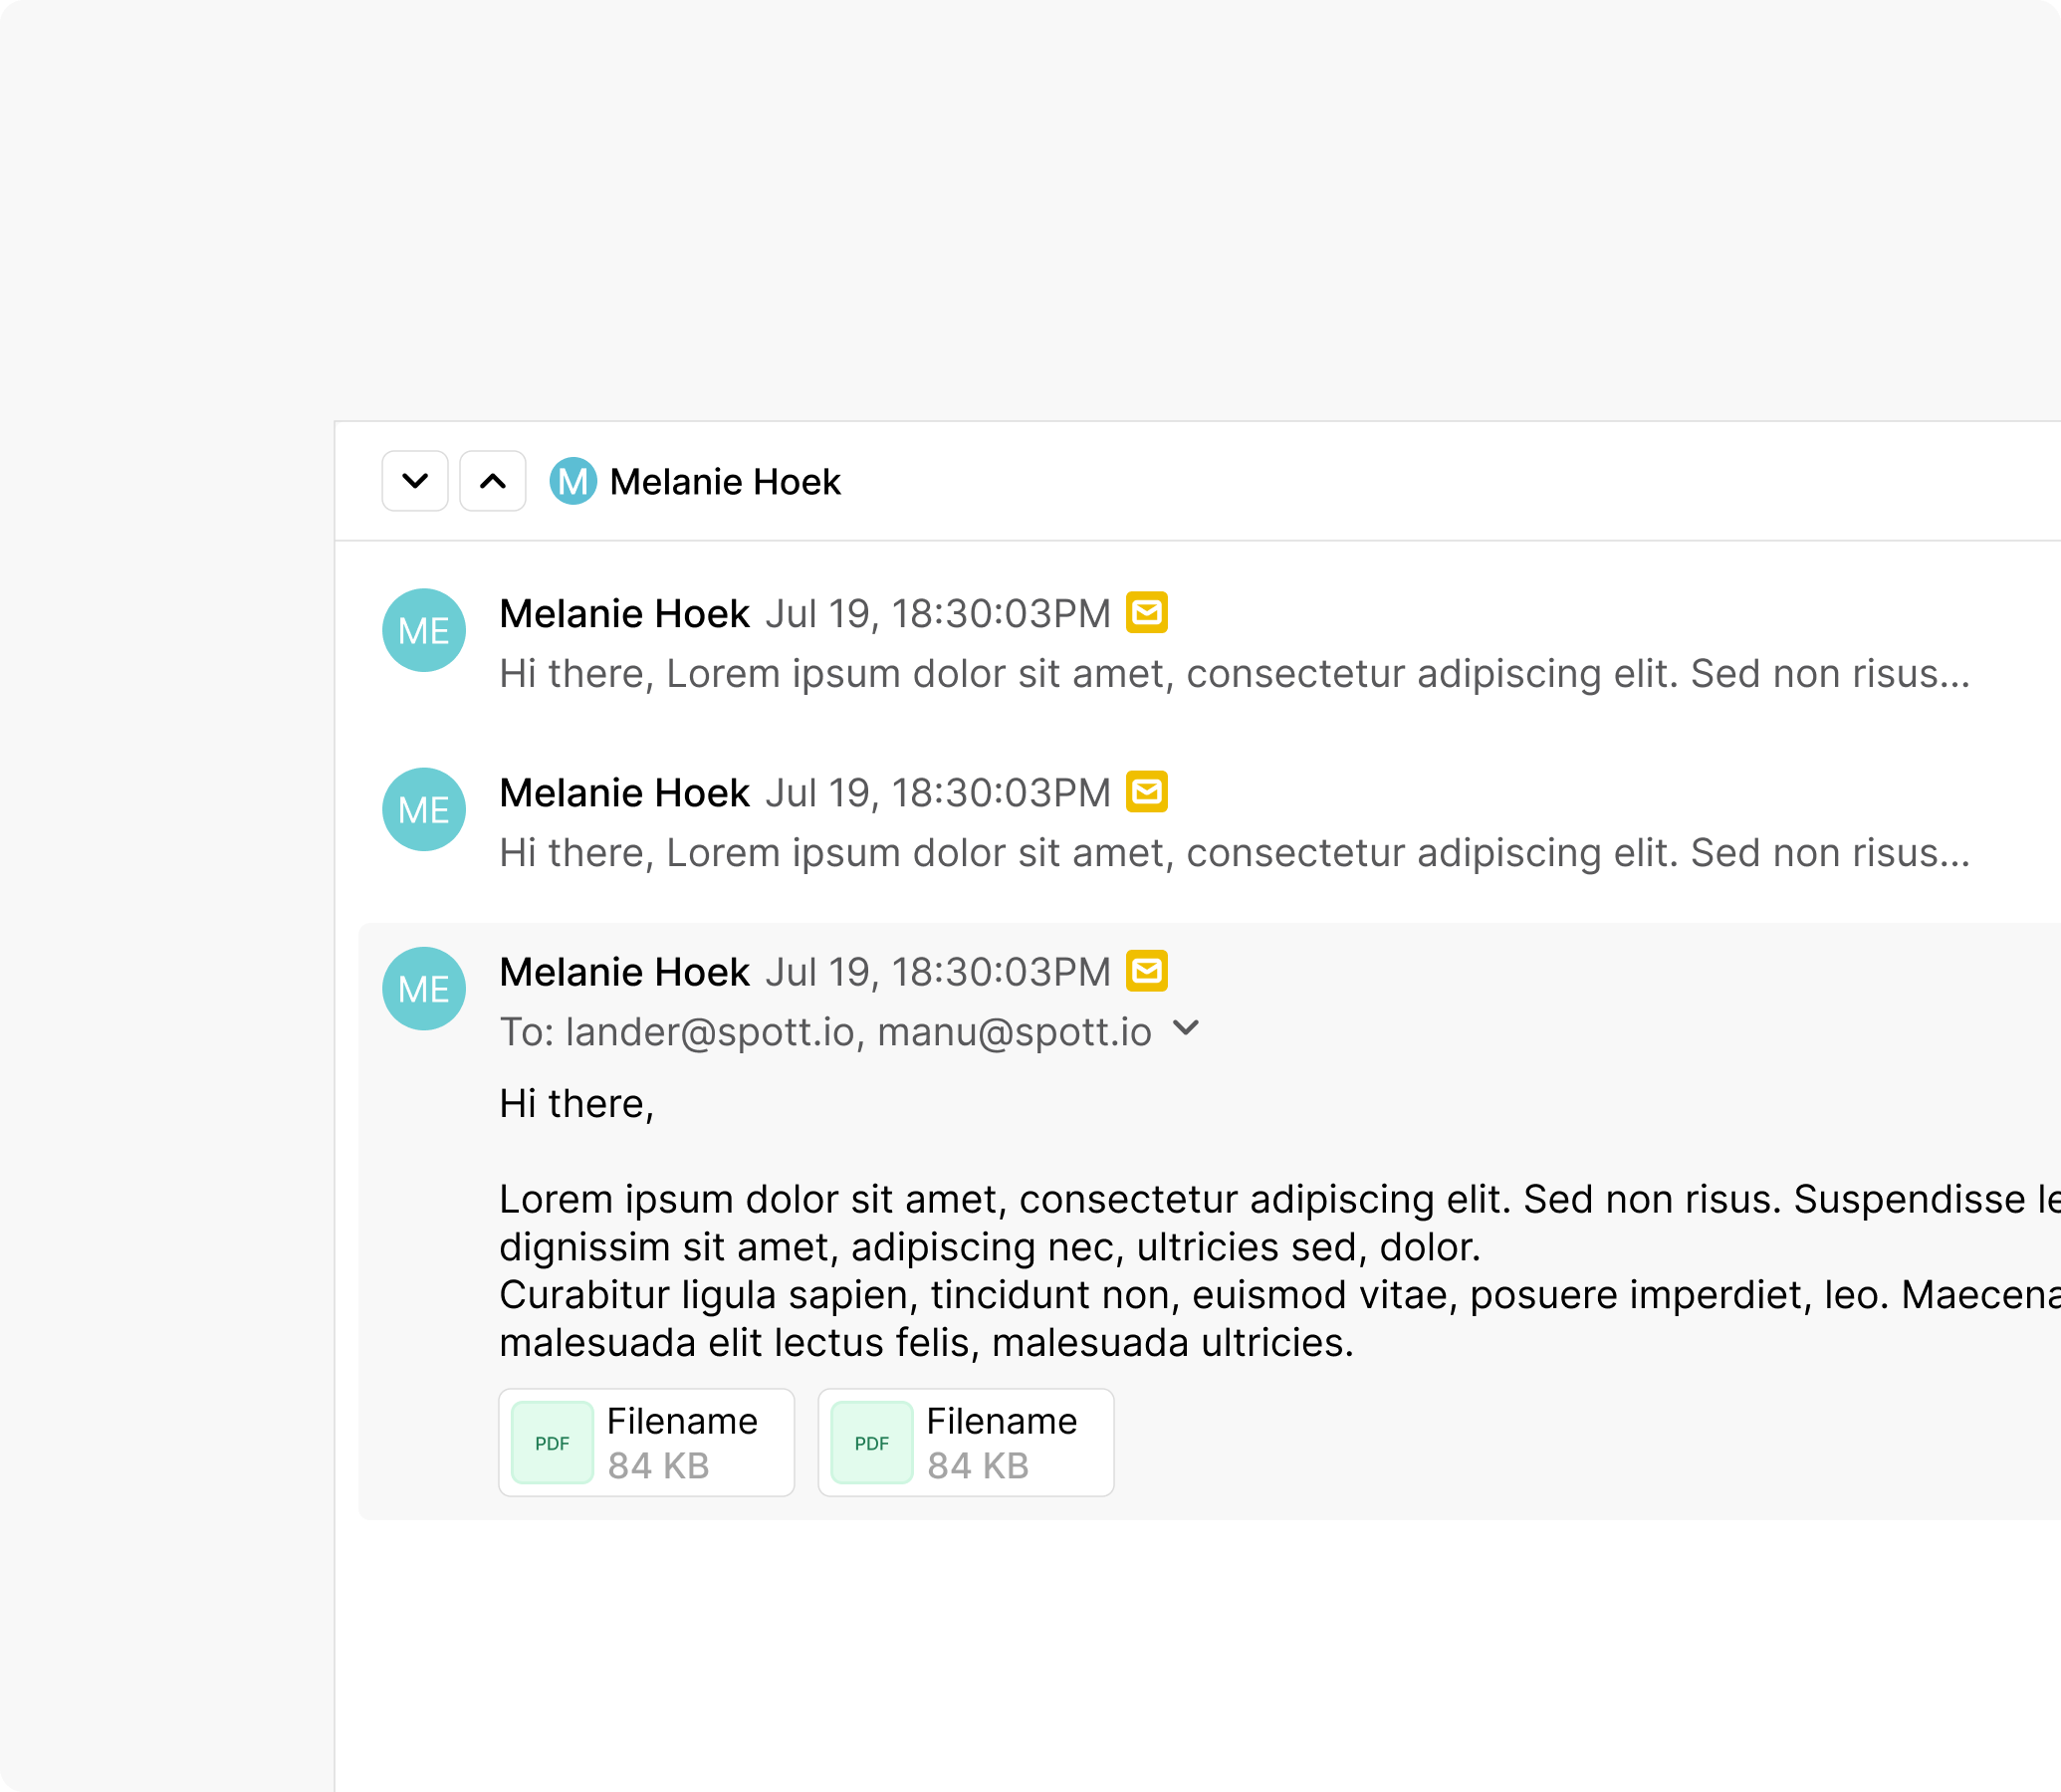This screenshot has width=2061, height=1792.
Task: Select the Melanie Hoek conversation title
Action: click(725, 482)
